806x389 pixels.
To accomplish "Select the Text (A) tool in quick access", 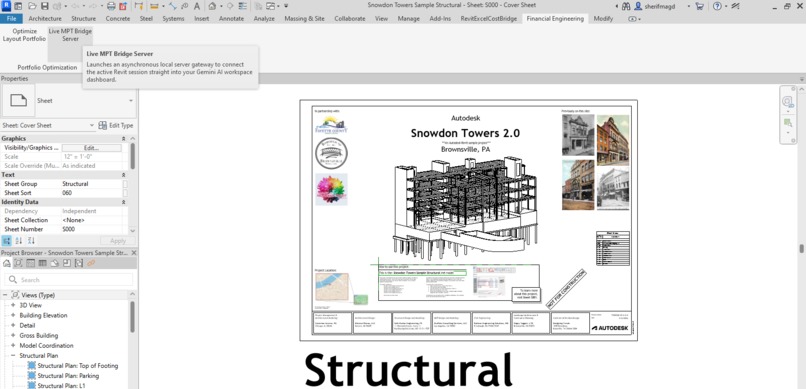I will coord(197,6).
